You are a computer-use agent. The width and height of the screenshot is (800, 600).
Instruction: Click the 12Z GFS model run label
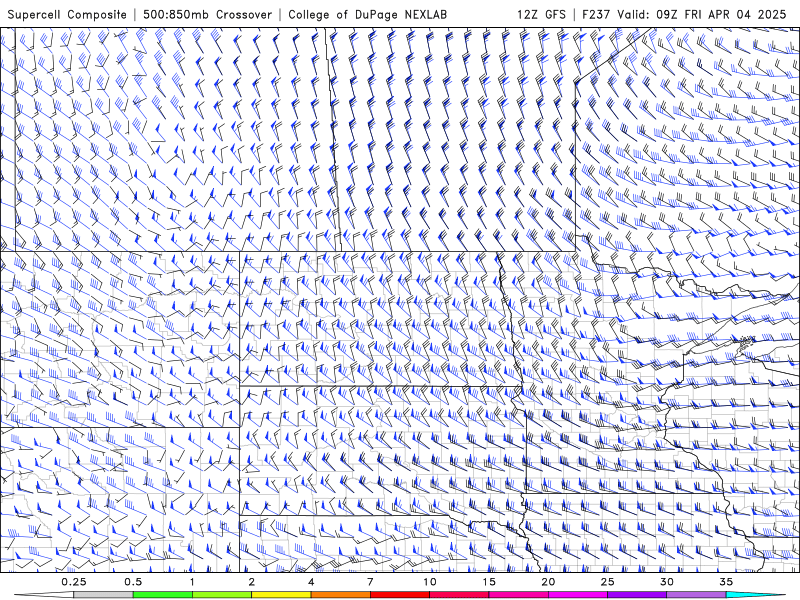(541, 14)
